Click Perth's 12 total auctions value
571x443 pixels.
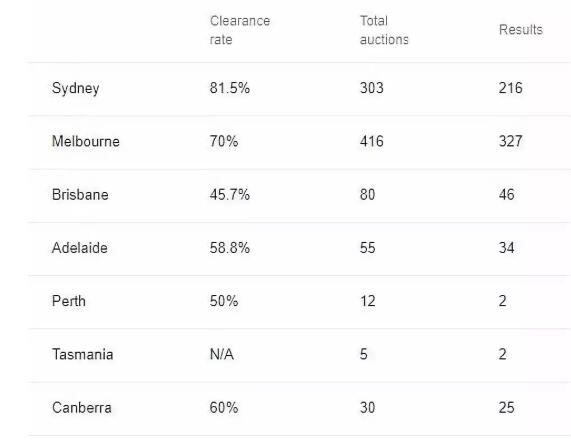pyautogui.click(x=367, y=301)
